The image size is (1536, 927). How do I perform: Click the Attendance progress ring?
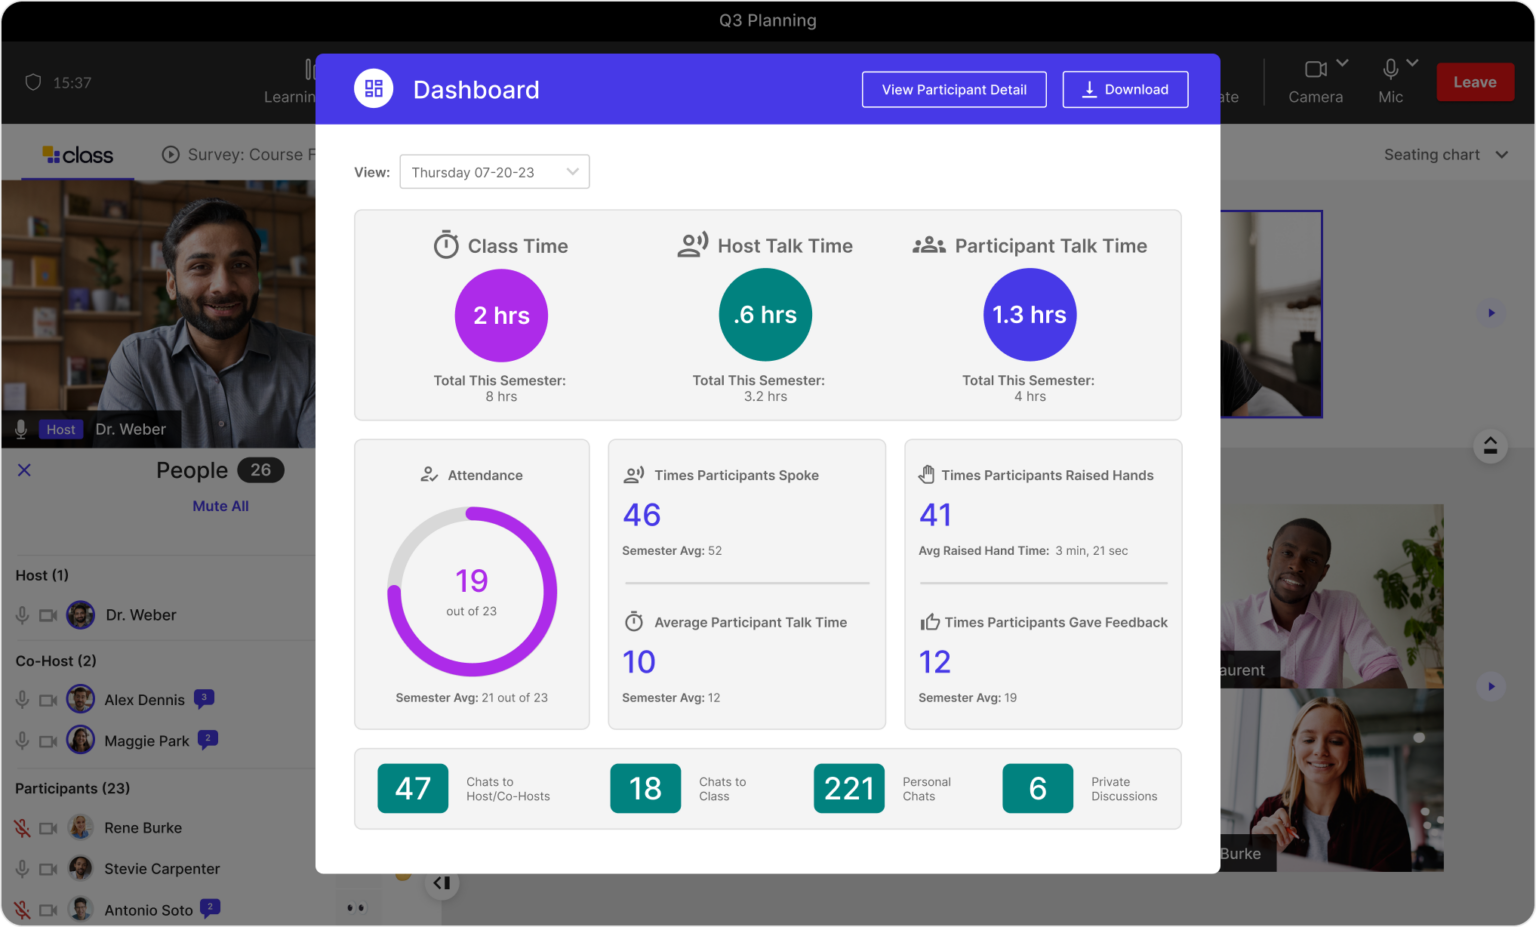point(472,592)
